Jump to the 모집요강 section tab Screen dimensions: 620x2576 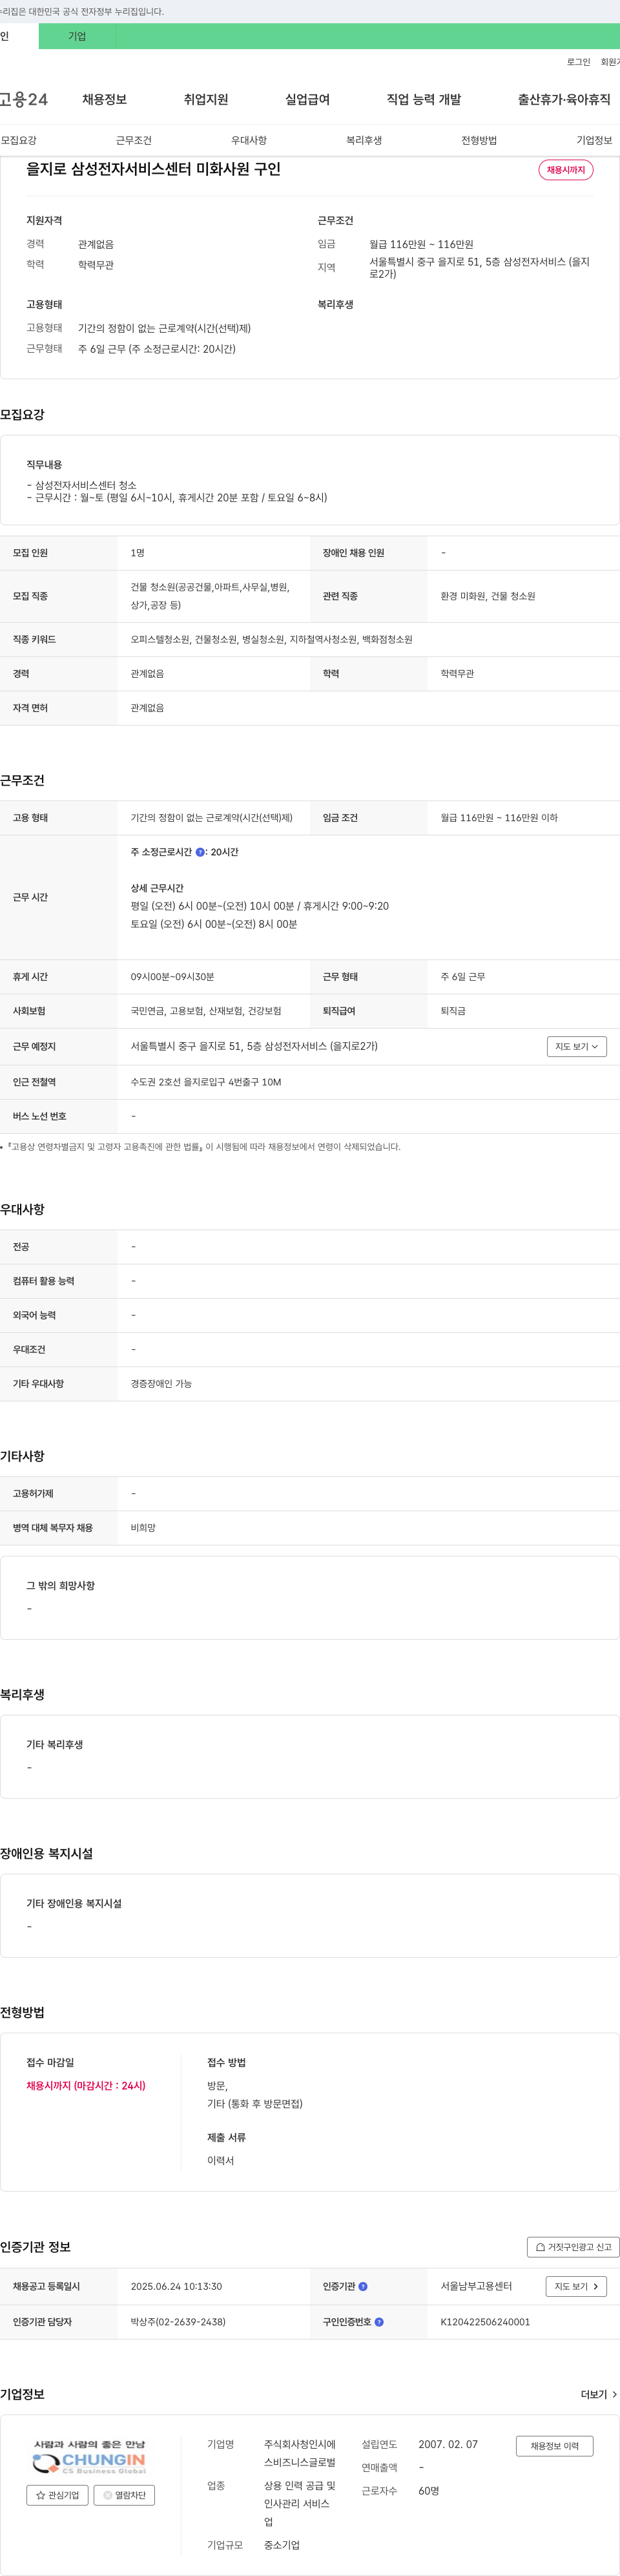point(19,140)
